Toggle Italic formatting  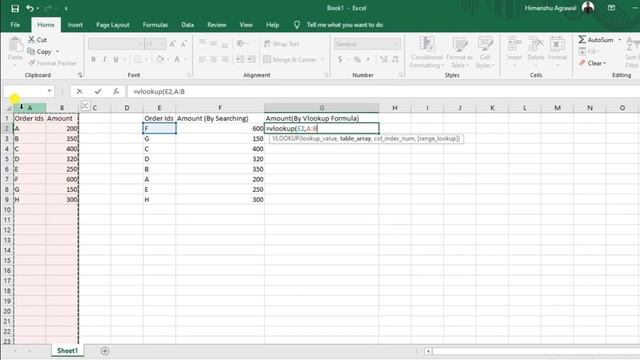[104, 60]
